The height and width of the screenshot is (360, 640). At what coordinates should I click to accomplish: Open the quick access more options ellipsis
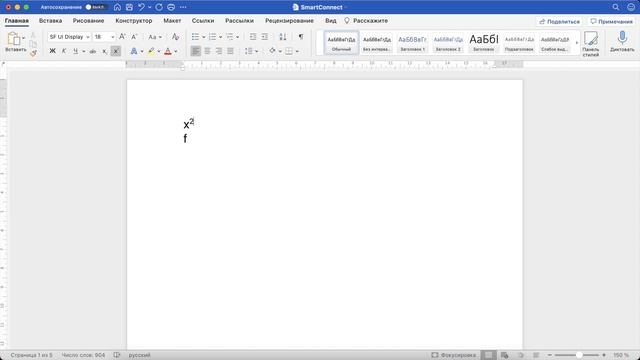(x=183, y=7)
